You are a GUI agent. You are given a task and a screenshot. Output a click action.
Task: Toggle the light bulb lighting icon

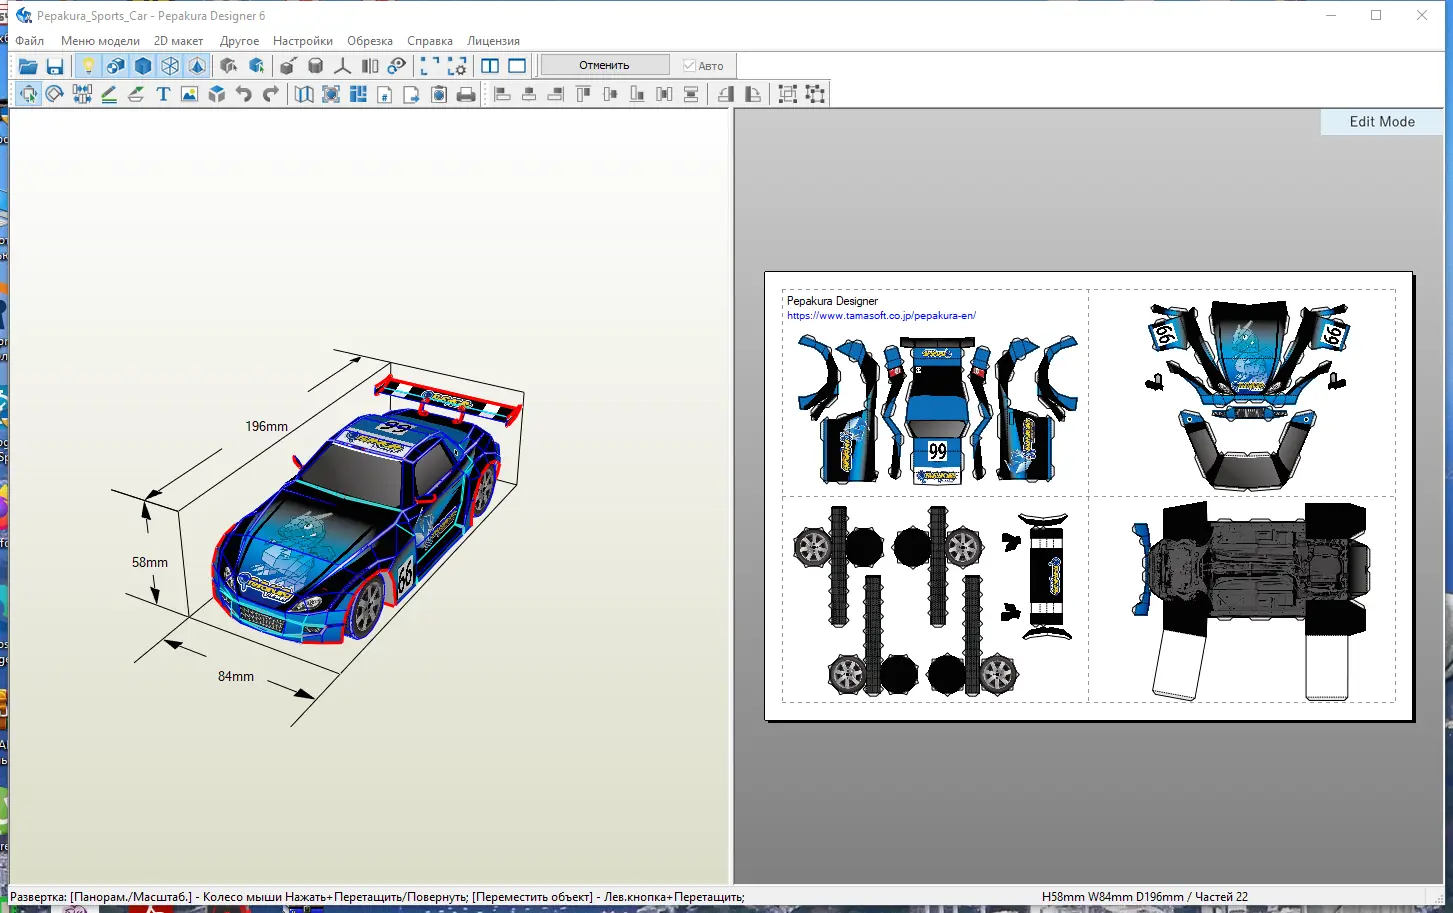88,66
